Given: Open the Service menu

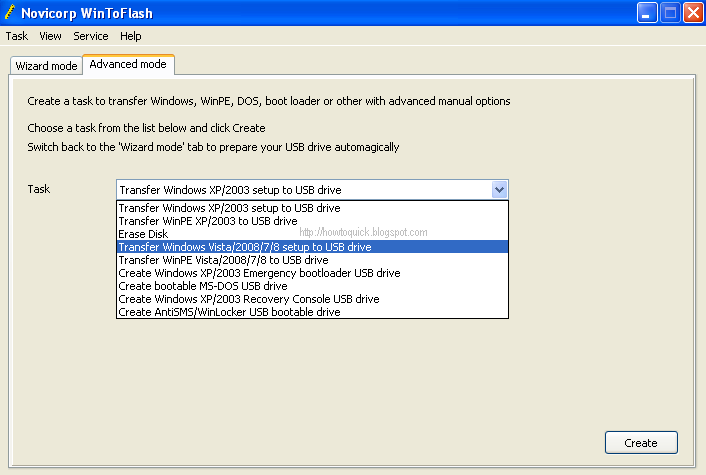Looking at the screenshot, I should [91, 36].
